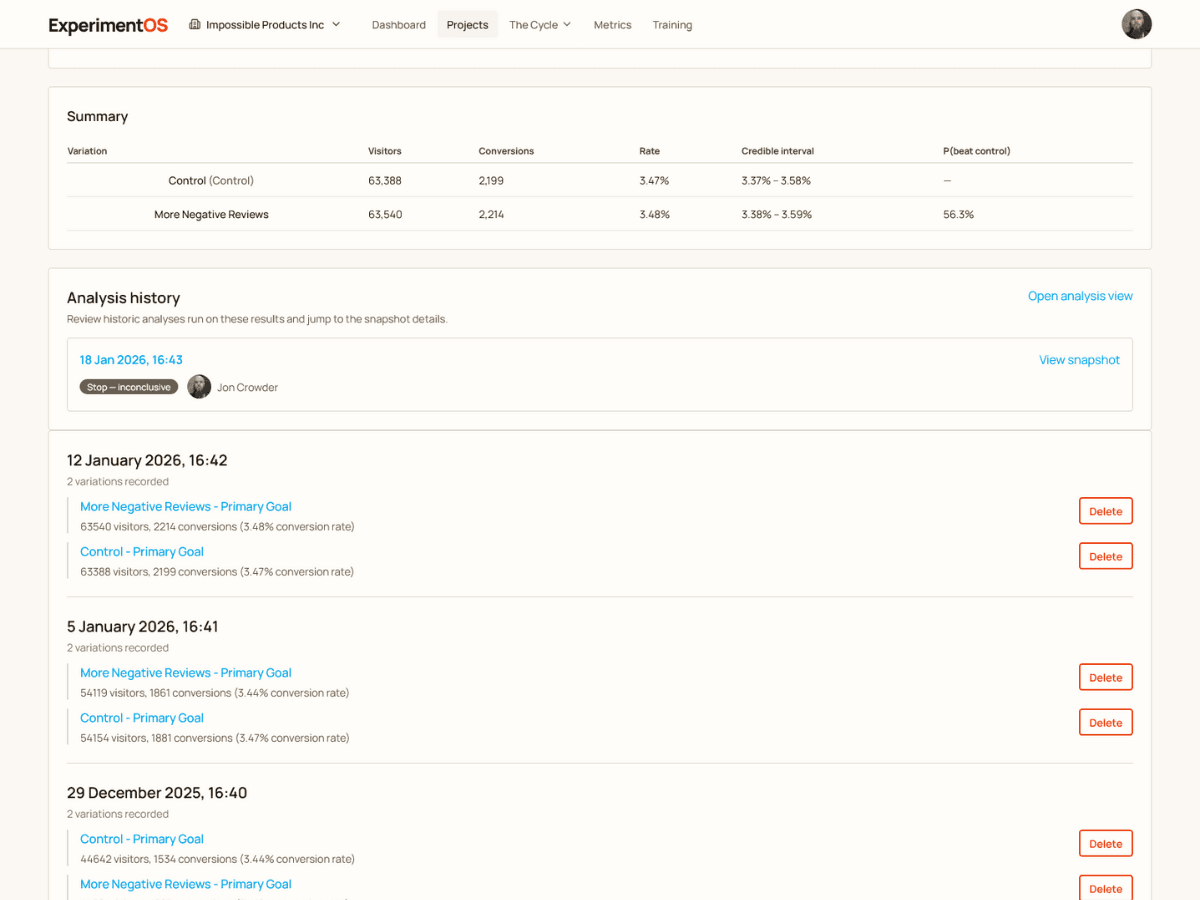Open the profile avatar in the top right
1200x900 pixels.
[1137, 24]
